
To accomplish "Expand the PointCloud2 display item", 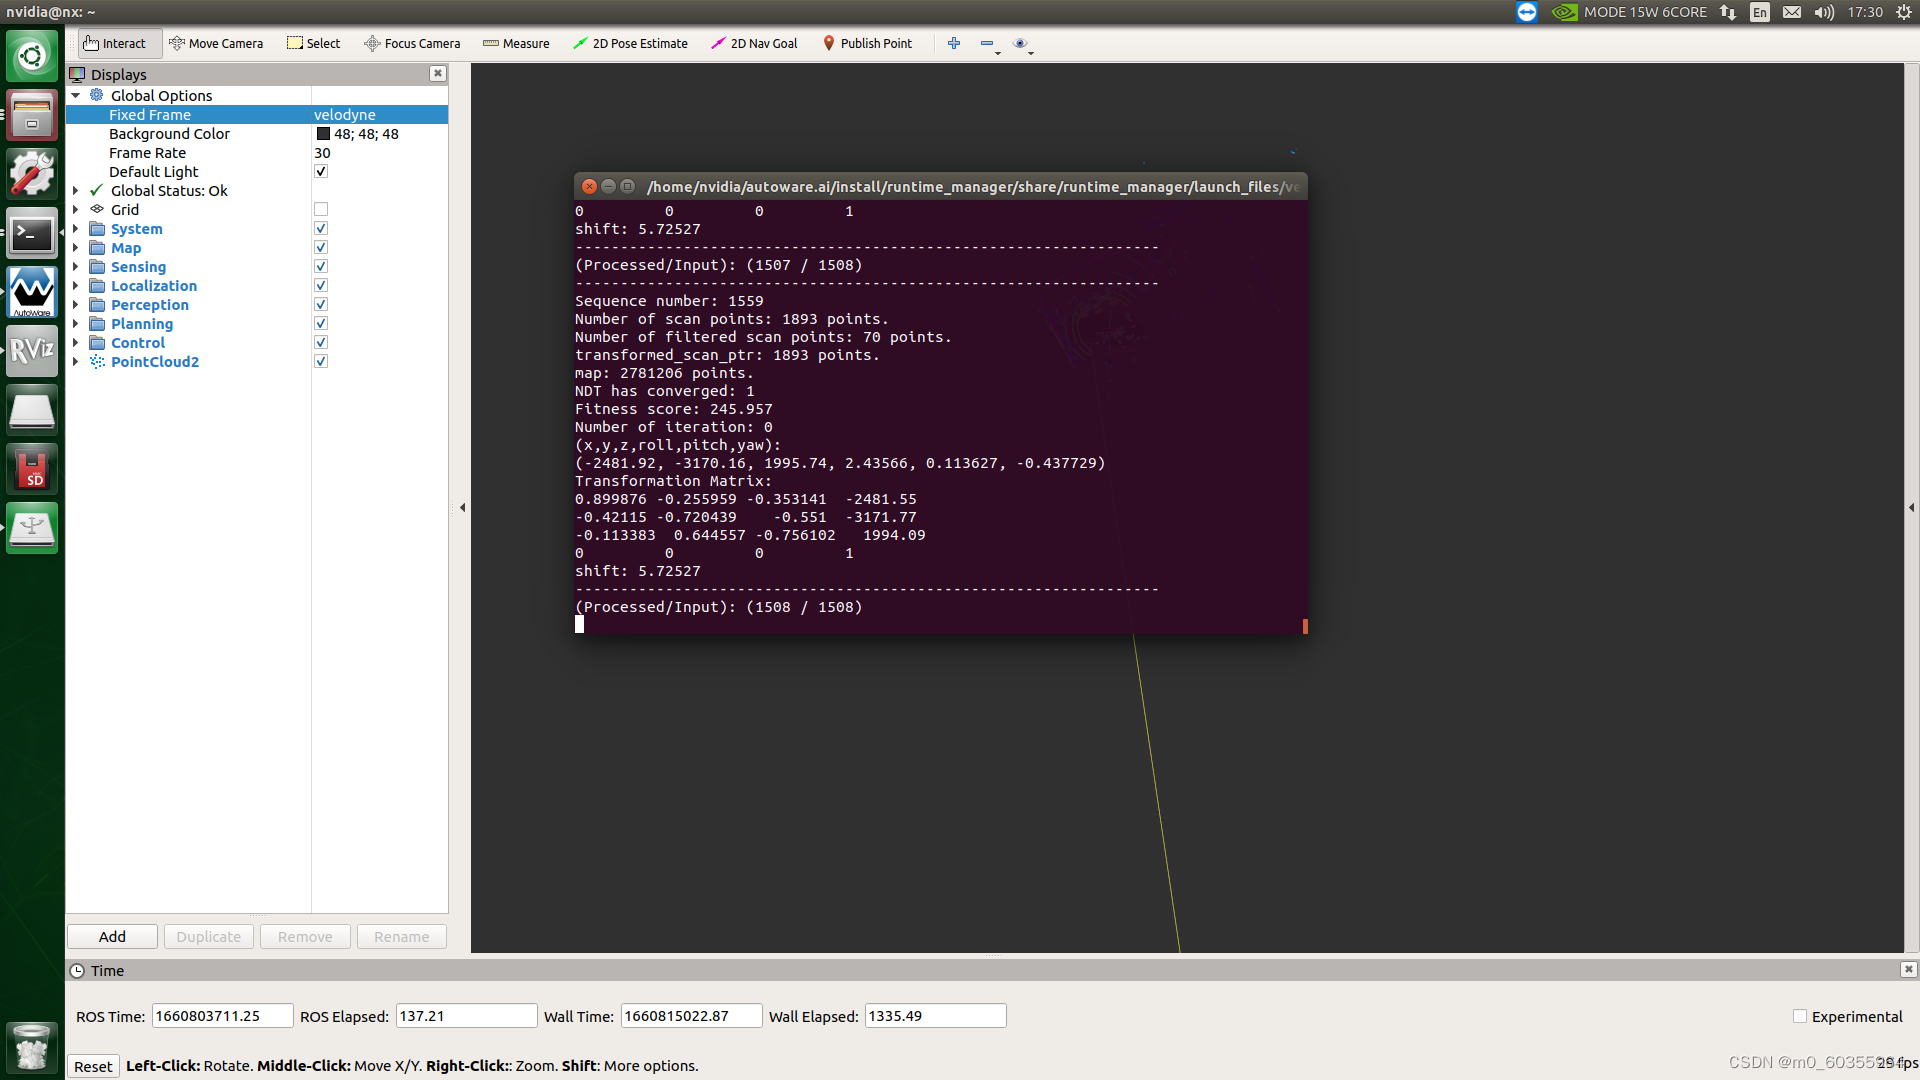I will click(x=76, y=362).
